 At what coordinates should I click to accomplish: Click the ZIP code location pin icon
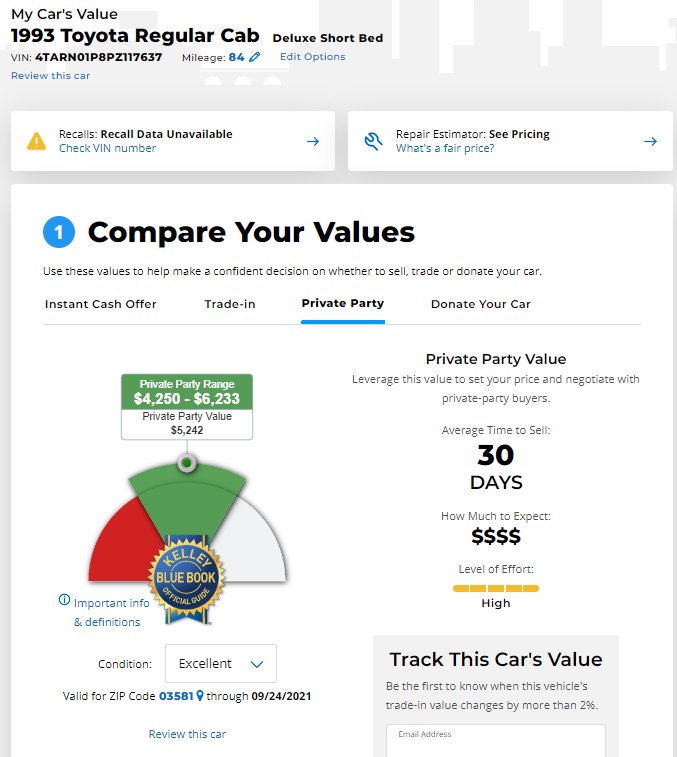point(199,696)
